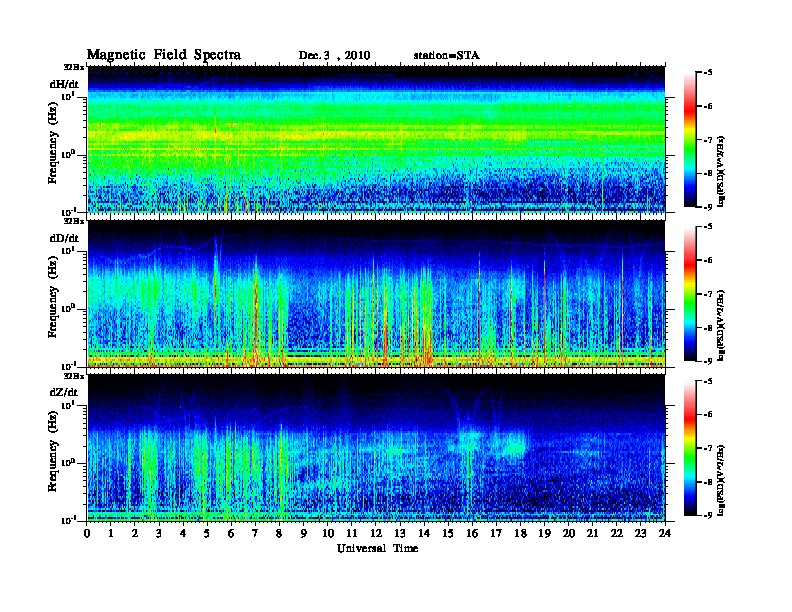
Task: Click the "15" tick on the Universal Time axis
Action: [448, 533]
